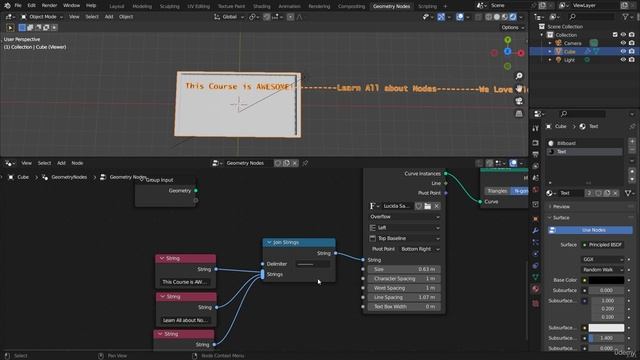
Task: Toggle Collection visibility eye icon
Action: (x=623, y=35)
